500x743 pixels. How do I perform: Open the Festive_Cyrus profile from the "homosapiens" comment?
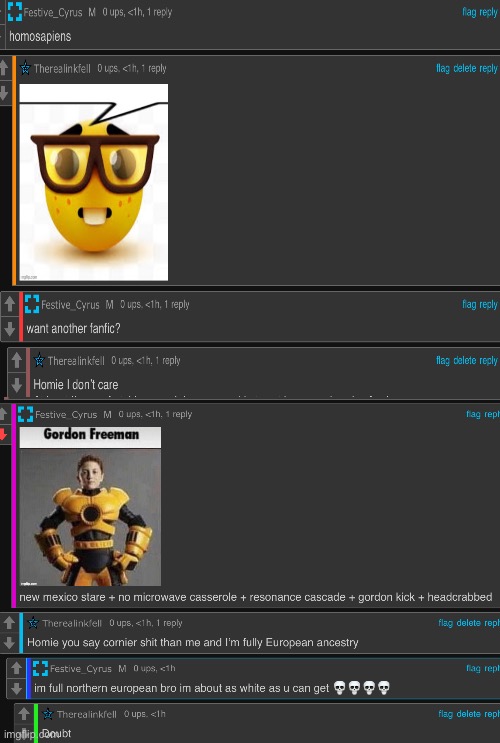click(53, 12)
